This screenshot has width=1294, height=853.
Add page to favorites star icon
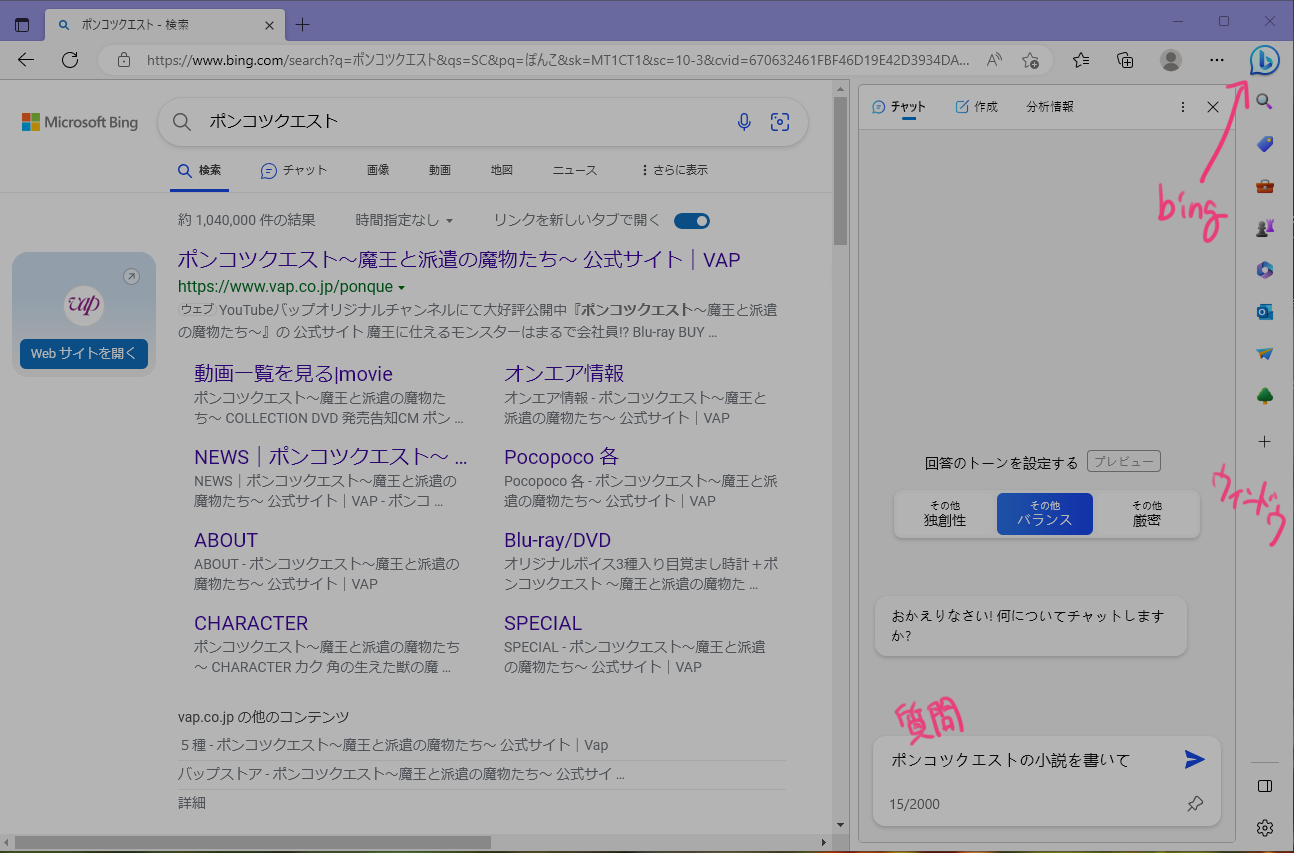1031,60
